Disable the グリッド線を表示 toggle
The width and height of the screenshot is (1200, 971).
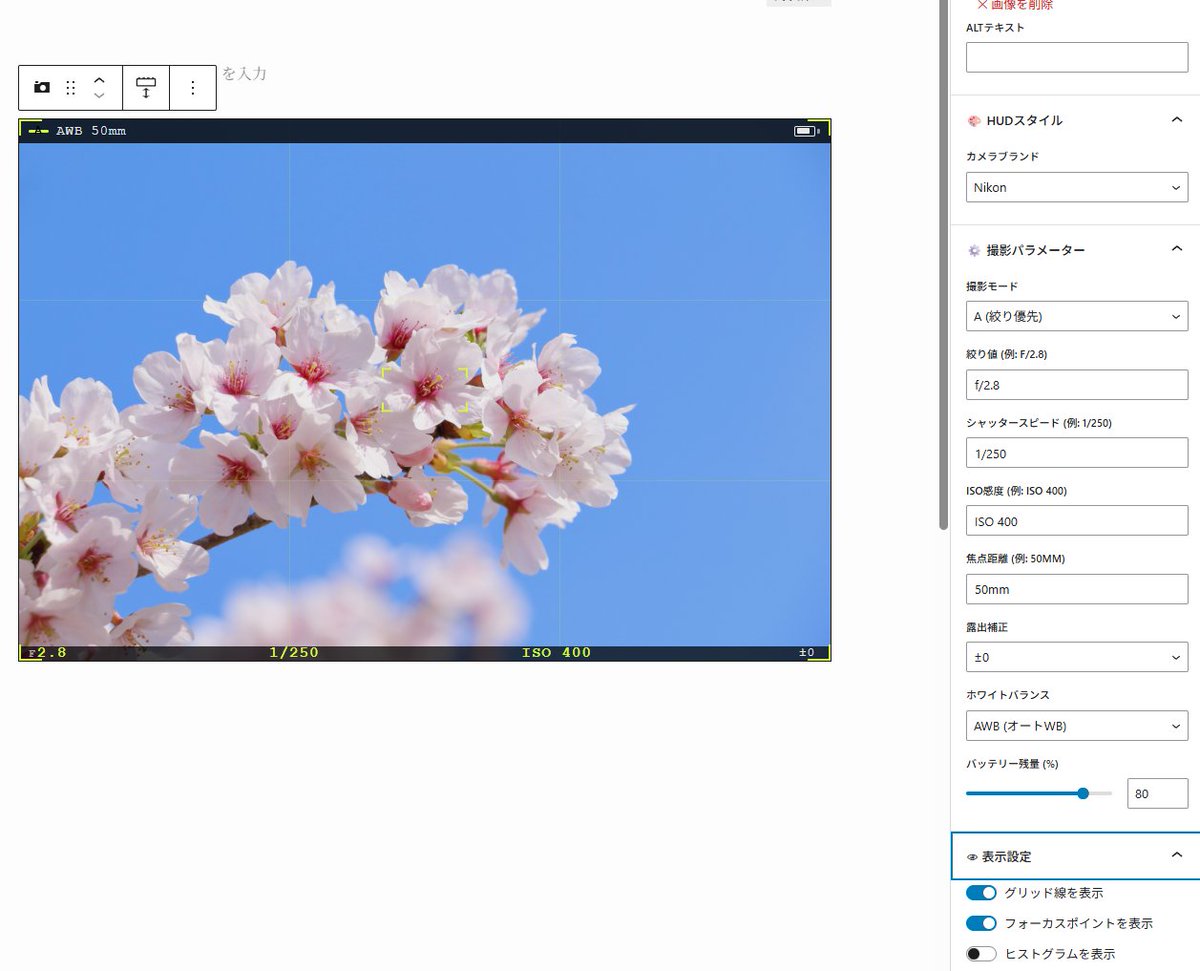(x=981, y=892)
